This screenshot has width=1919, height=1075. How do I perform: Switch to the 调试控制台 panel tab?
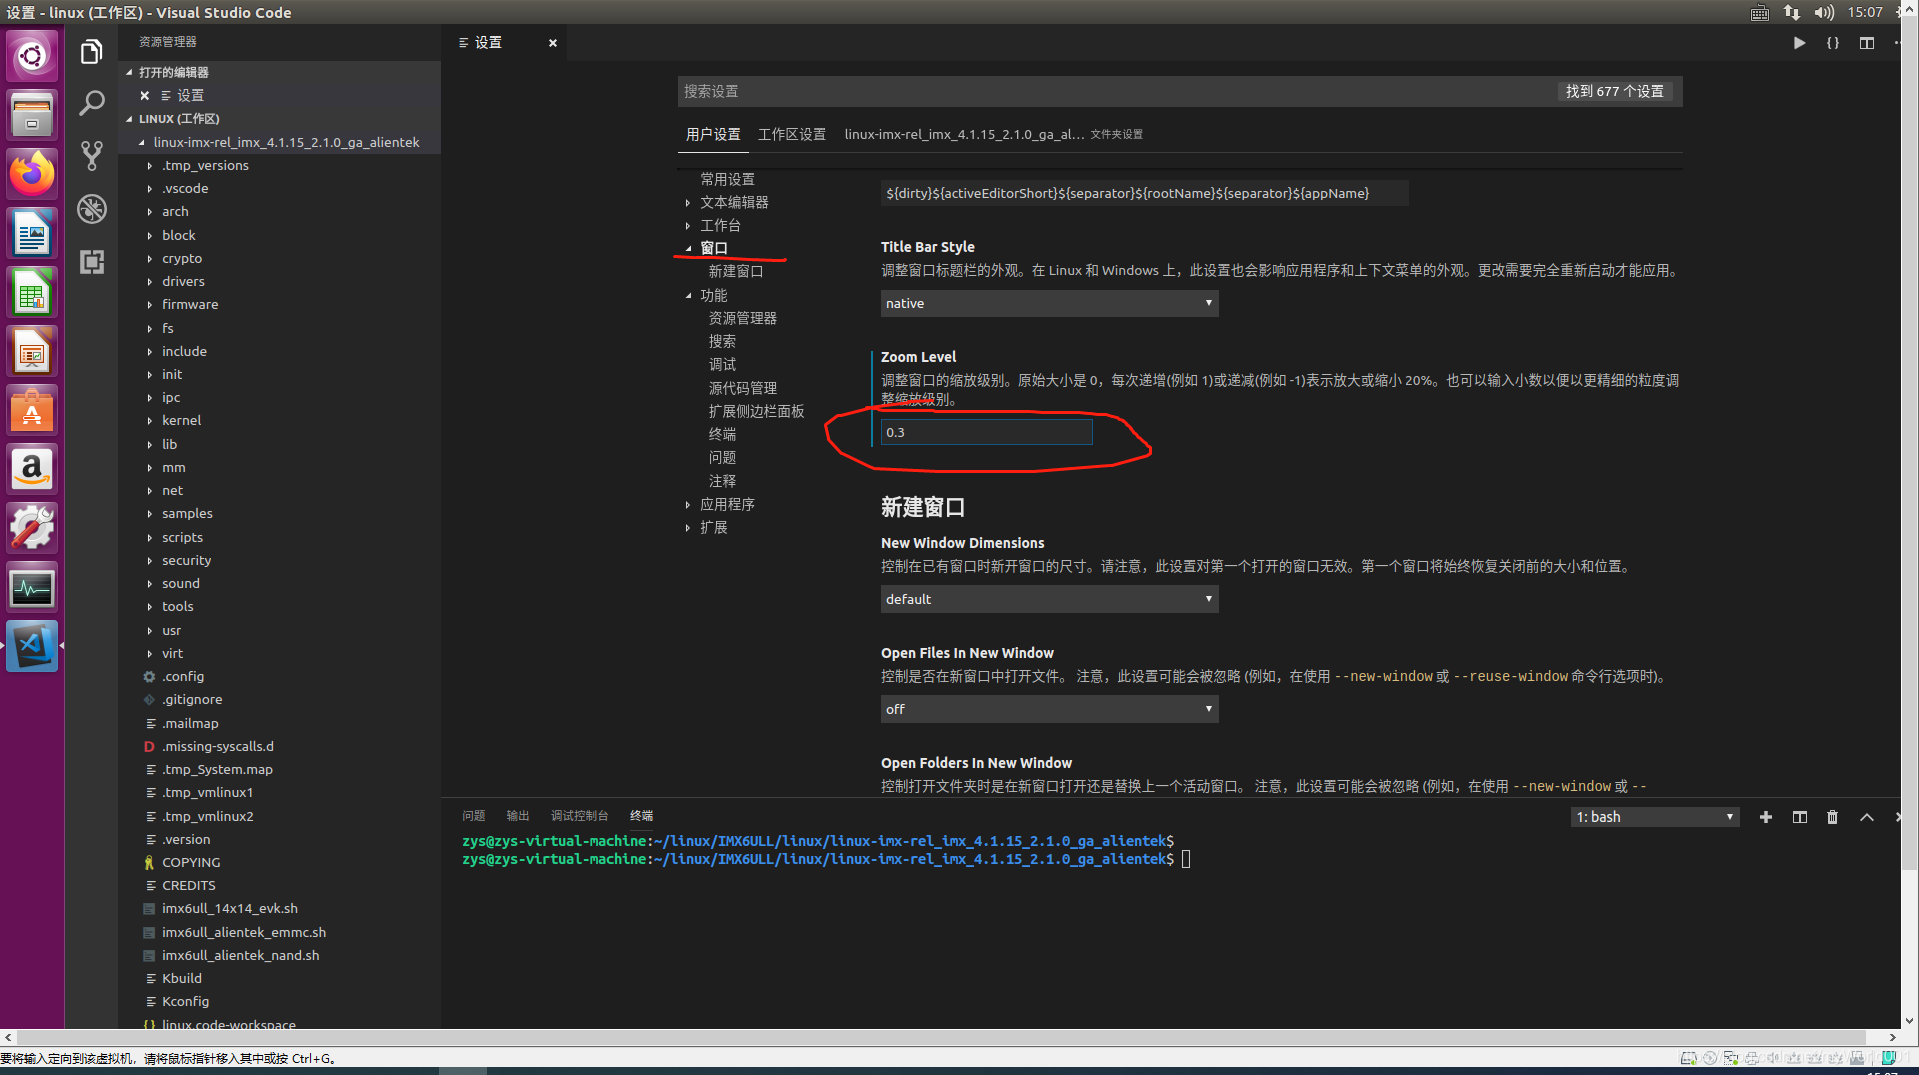pos(579,816)
